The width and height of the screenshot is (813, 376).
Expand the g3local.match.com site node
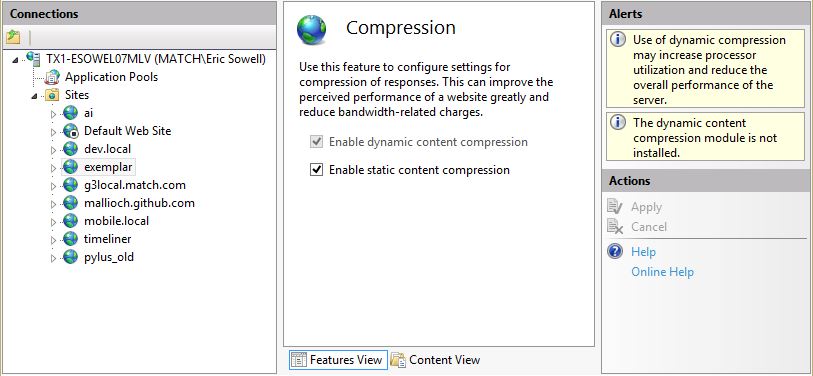(53, 186)
